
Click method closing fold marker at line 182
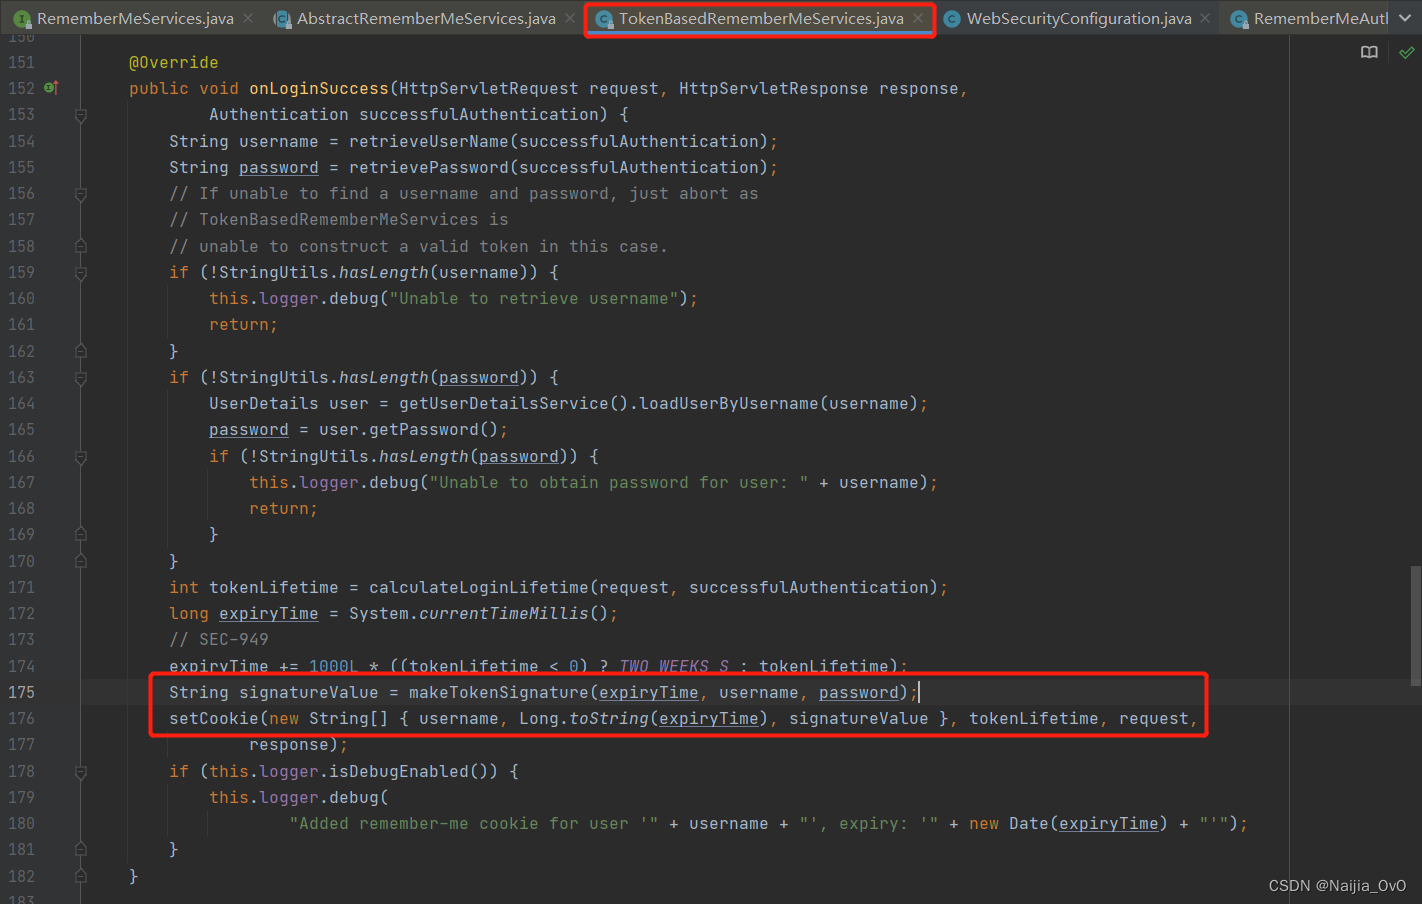(81, 876)
